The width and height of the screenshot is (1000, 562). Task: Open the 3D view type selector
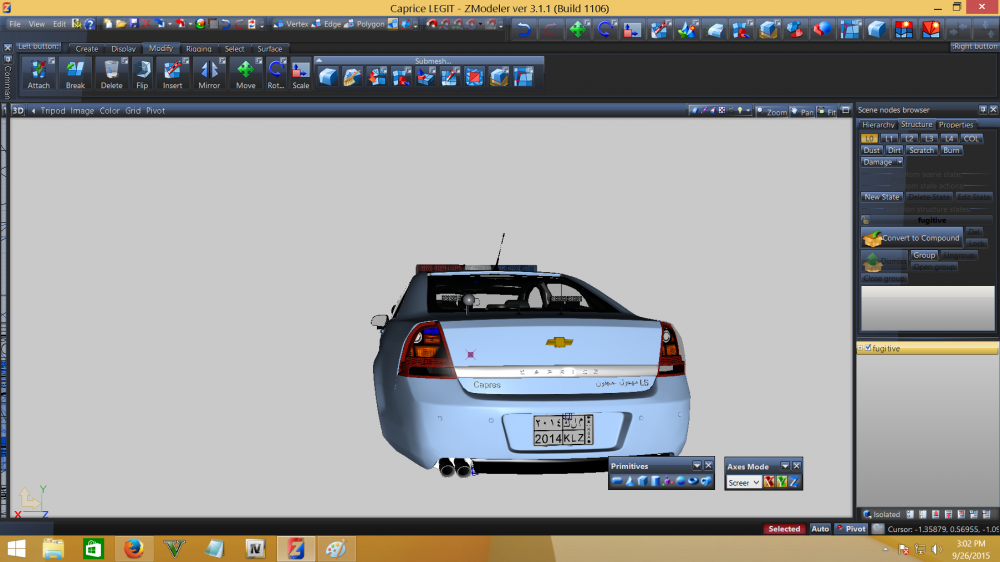pos(18,110)
